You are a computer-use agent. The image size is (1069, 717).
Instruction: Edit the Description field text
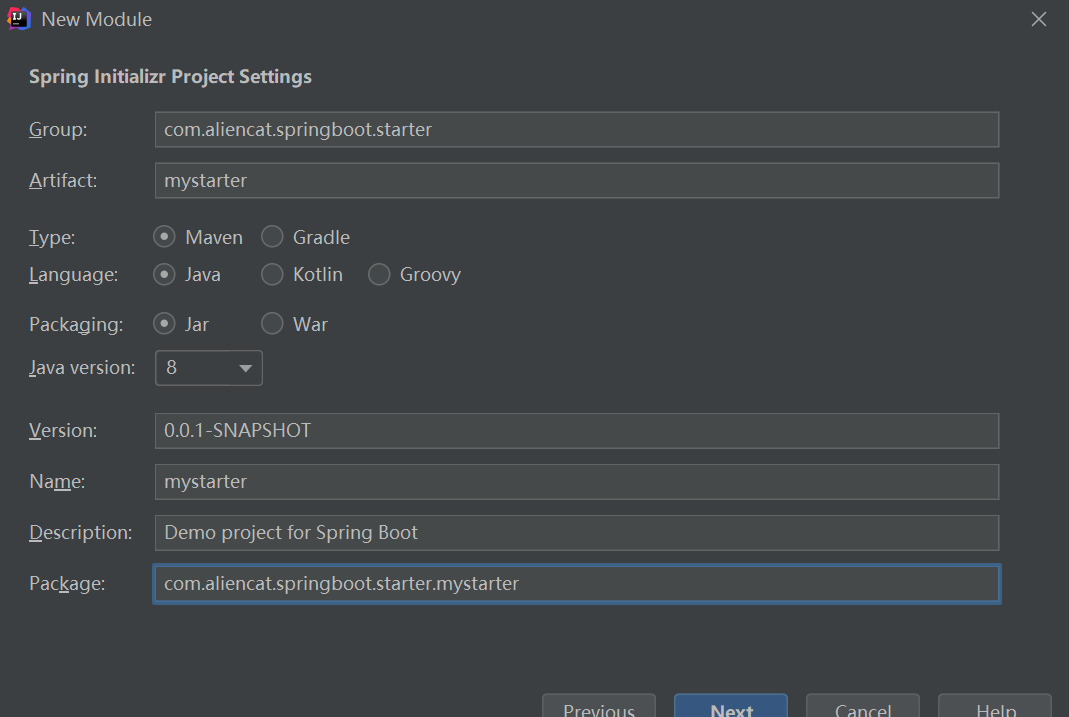pyautogui.click(x=577, y=533)
